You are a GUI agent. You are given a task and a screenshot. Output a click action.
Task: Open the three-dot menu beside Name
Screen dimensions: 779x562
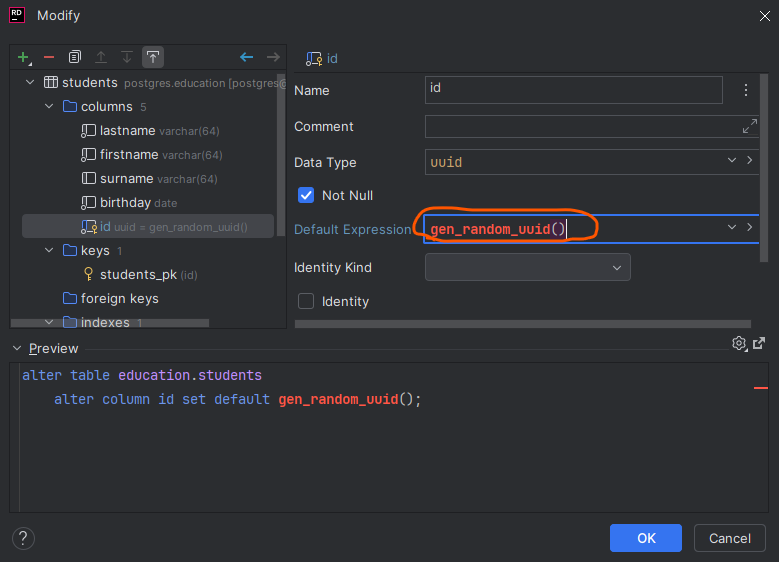pyautogui.click(x=746, y=90)
